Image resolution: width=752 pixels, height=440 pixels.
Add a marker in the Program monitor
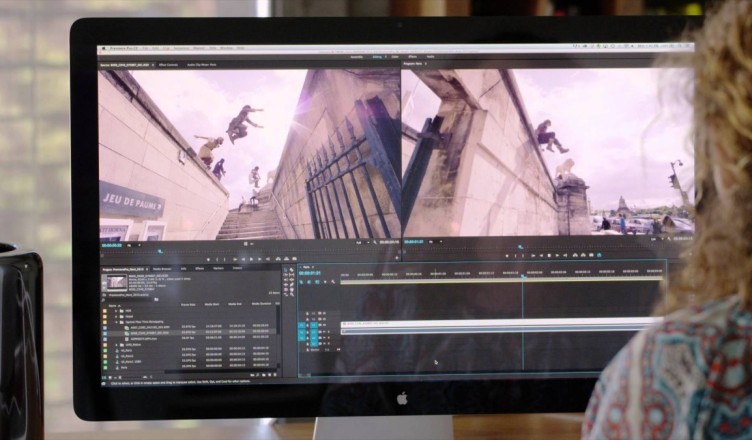507,255
